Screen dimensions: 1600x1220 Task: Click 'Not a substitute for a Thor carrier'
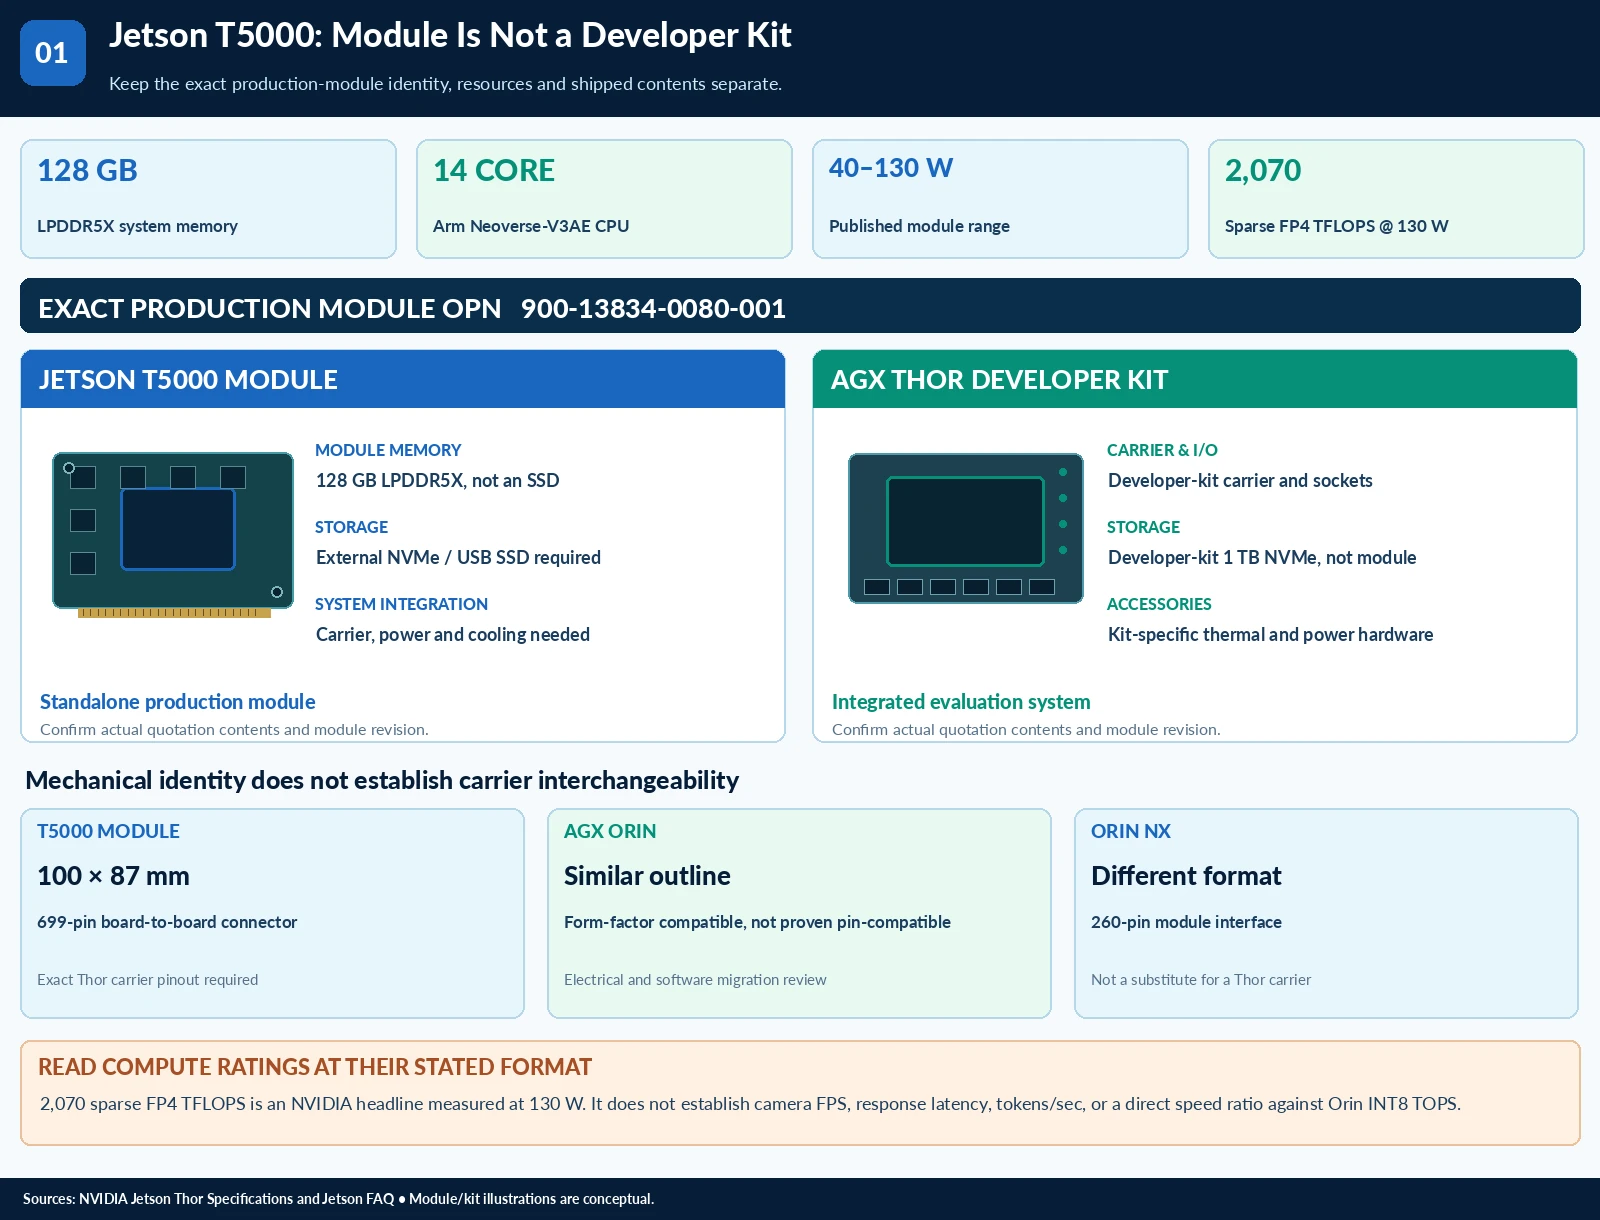click(1201, 979)
